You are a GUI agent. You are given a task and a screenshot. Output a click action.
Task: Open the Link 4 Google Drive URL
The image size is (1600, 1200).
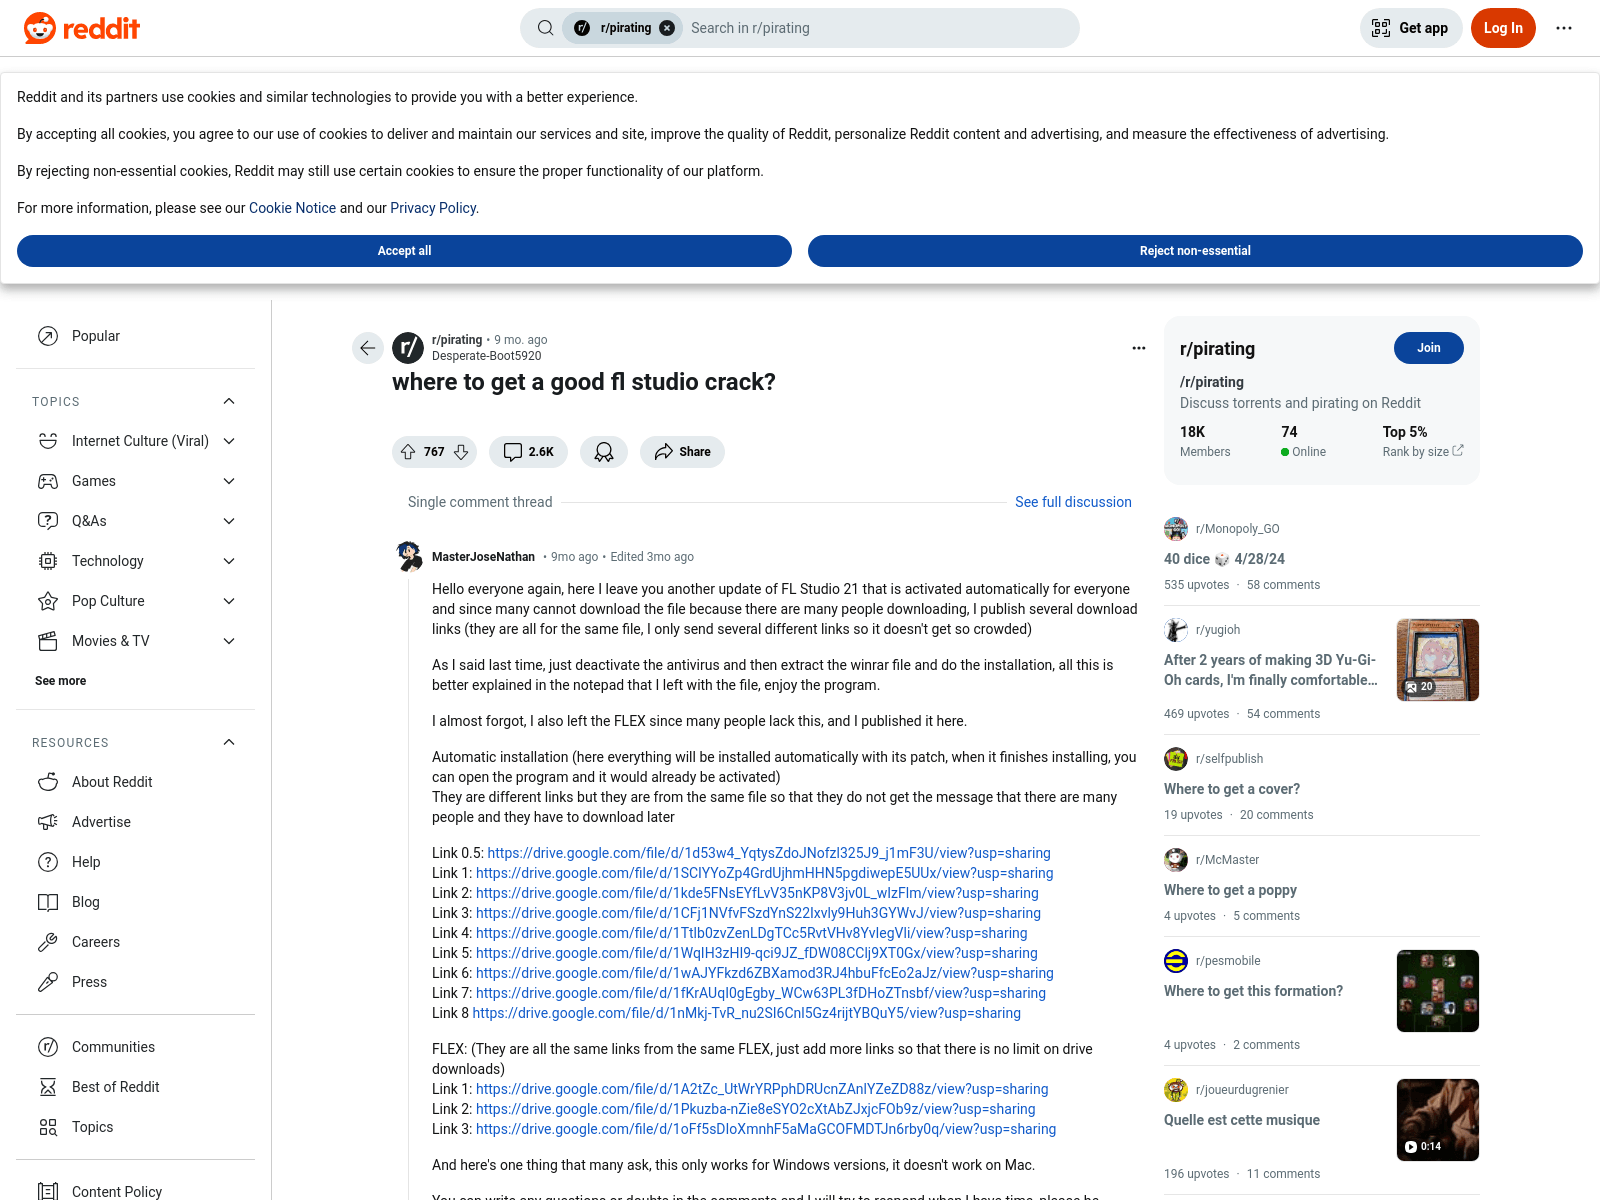(751, 933)
